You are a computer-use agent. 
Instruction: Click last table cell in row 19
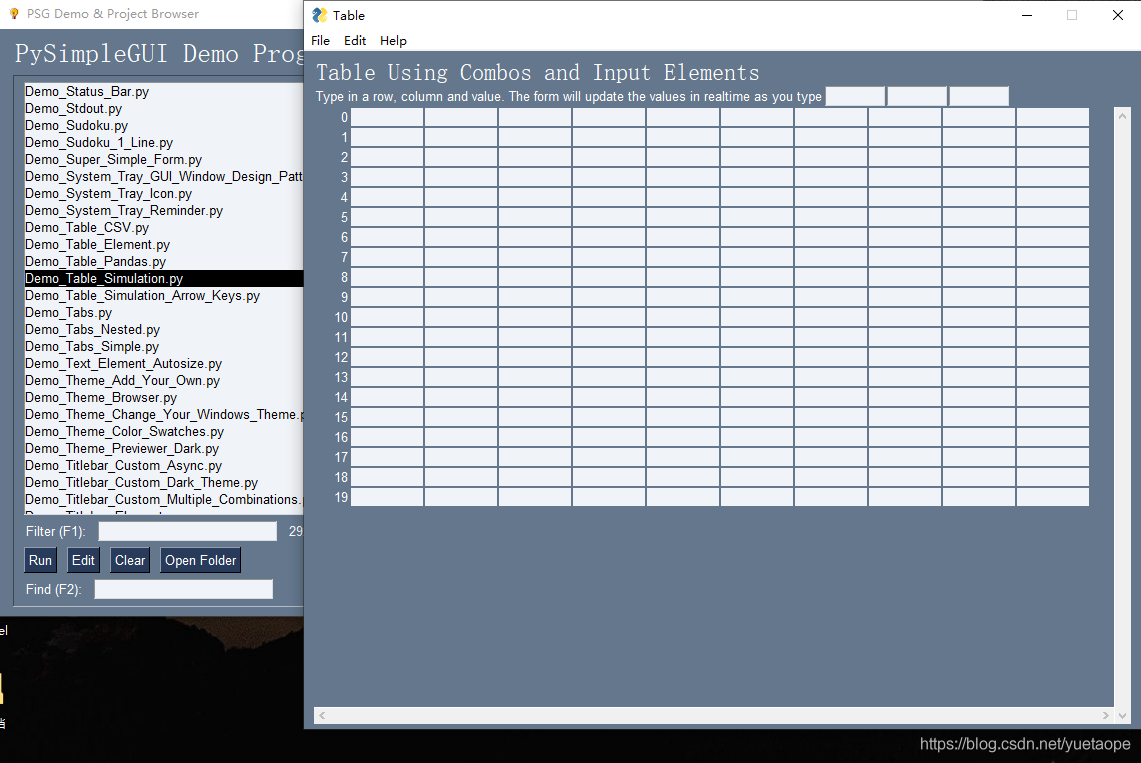[1052, 497]
